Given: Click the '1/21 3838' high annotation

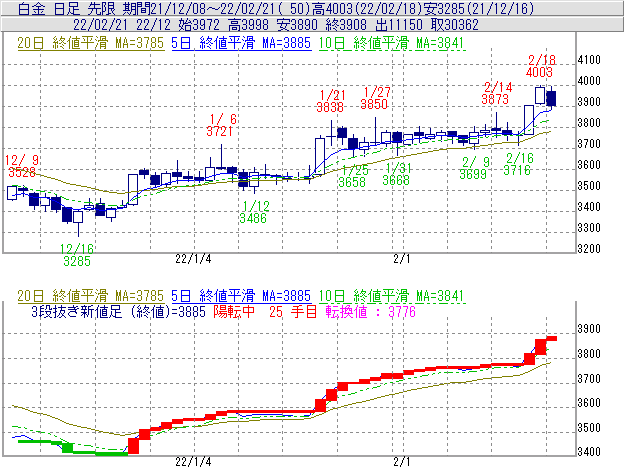Looking at the screenshot, I should [331, 101].
